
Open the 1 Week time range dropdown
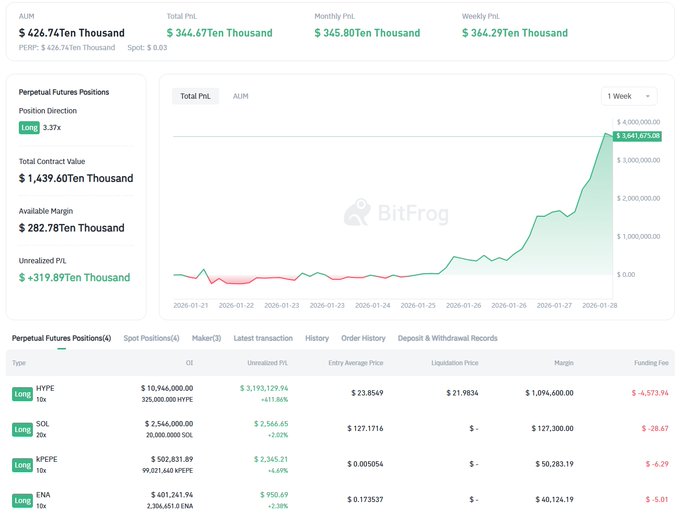[629, 96]
